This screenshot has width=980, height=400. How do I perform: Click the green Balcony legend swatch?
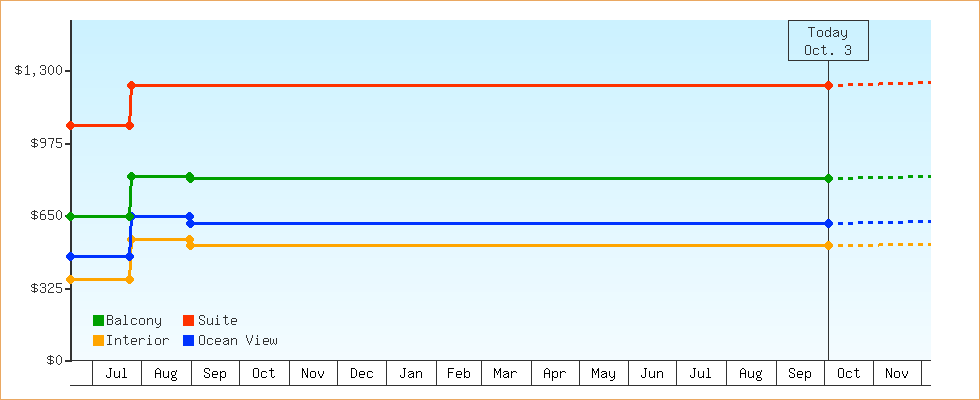coord(98,320)
